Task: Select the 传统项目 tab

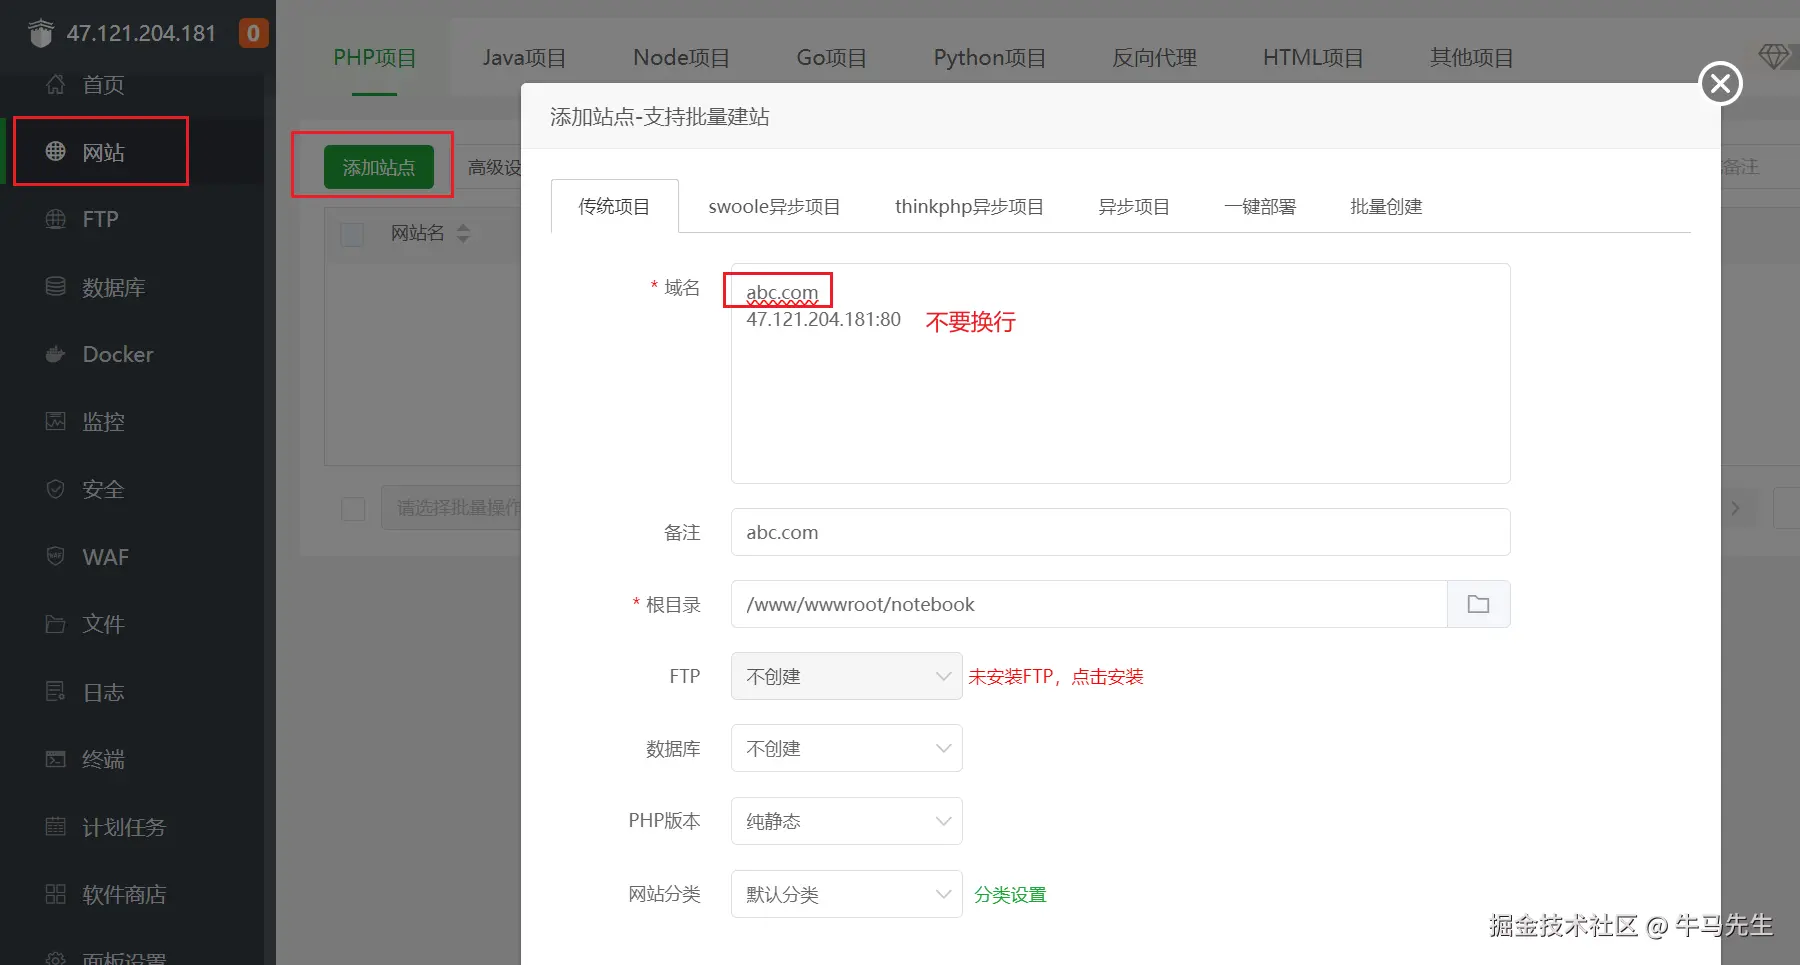Action: click(614, 206)
